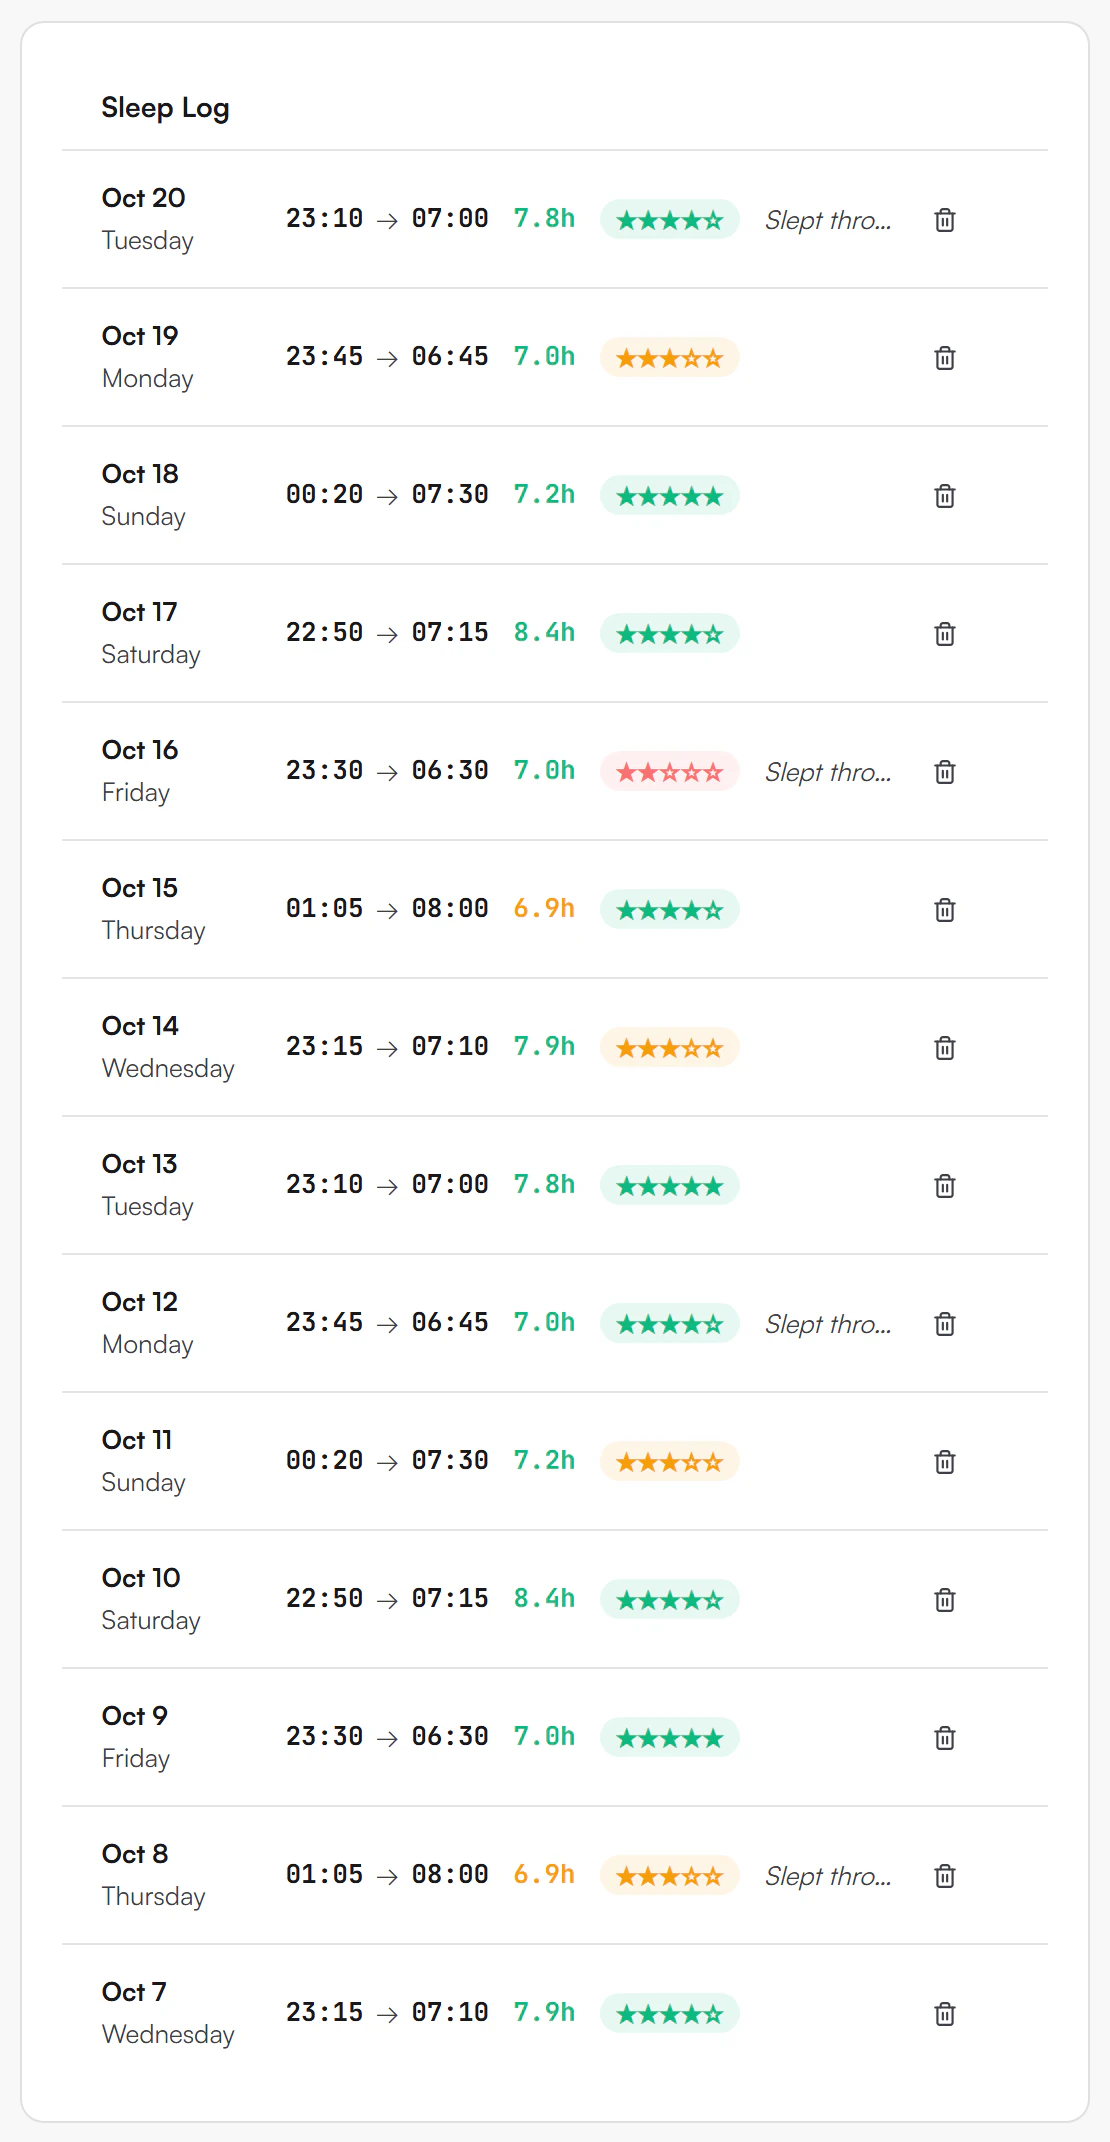Select the Oct 8 star rating badge
The width and height of the screenshot is (1110, 2142).
pos(670,1876)
